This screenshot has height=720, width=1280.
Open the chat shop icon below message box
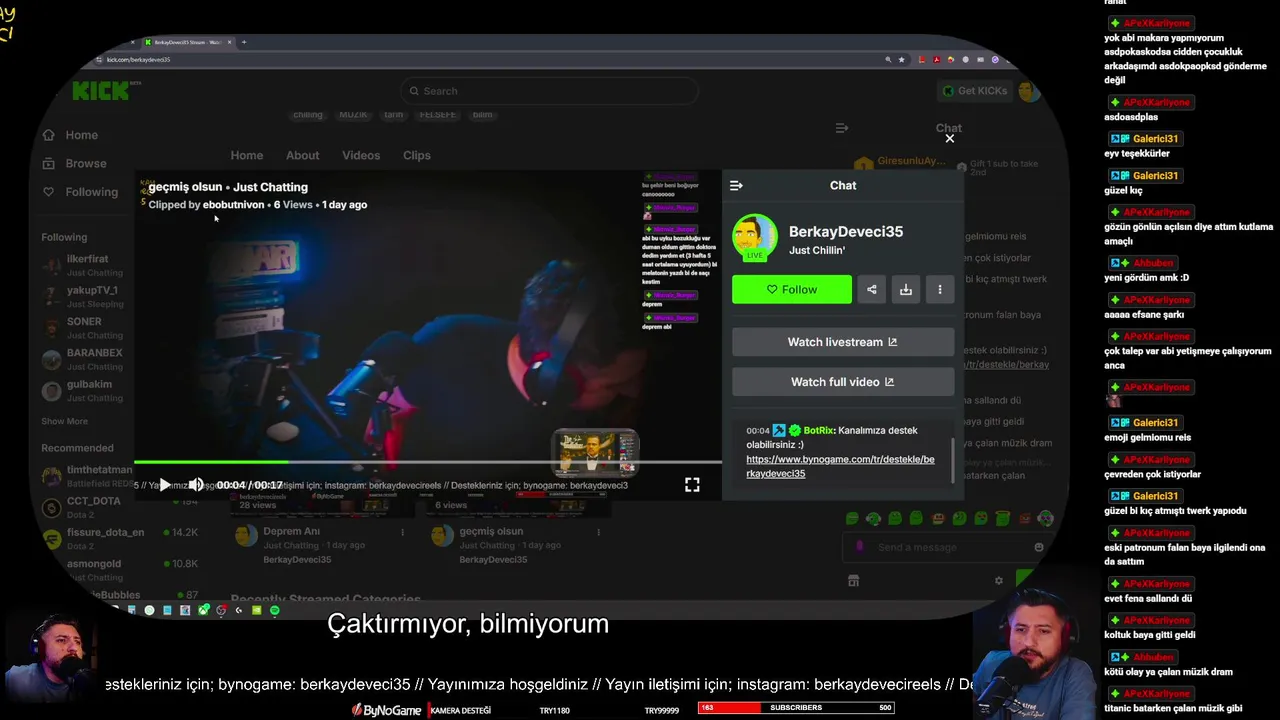pyautogui.click(x=853, y=581)
